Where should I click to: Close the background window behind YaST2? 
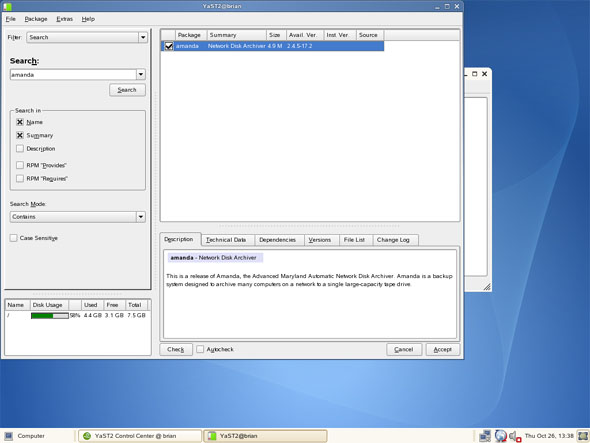click(485, 74)
